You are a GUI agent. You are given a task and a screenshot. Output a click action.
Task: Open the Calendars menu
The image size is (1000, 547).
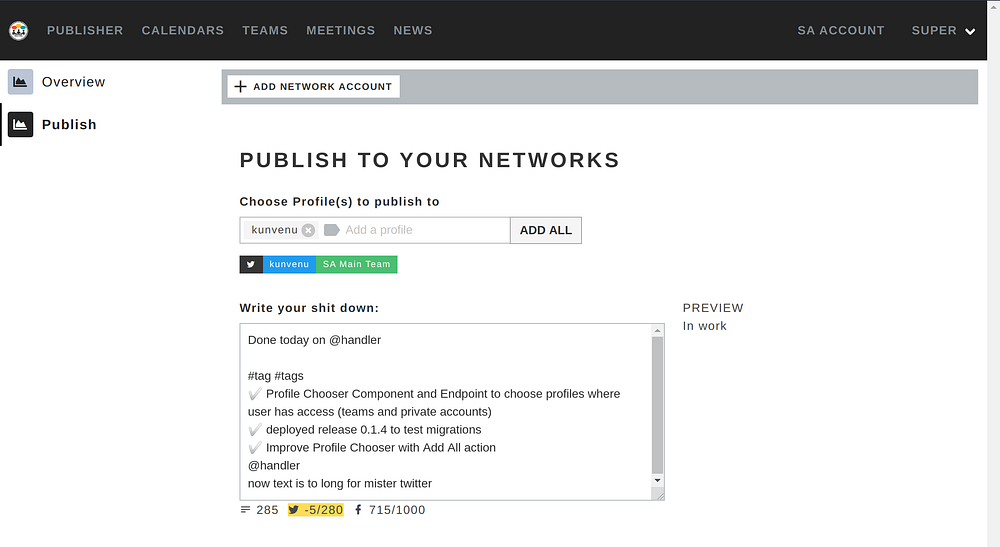tap(183, 31)
